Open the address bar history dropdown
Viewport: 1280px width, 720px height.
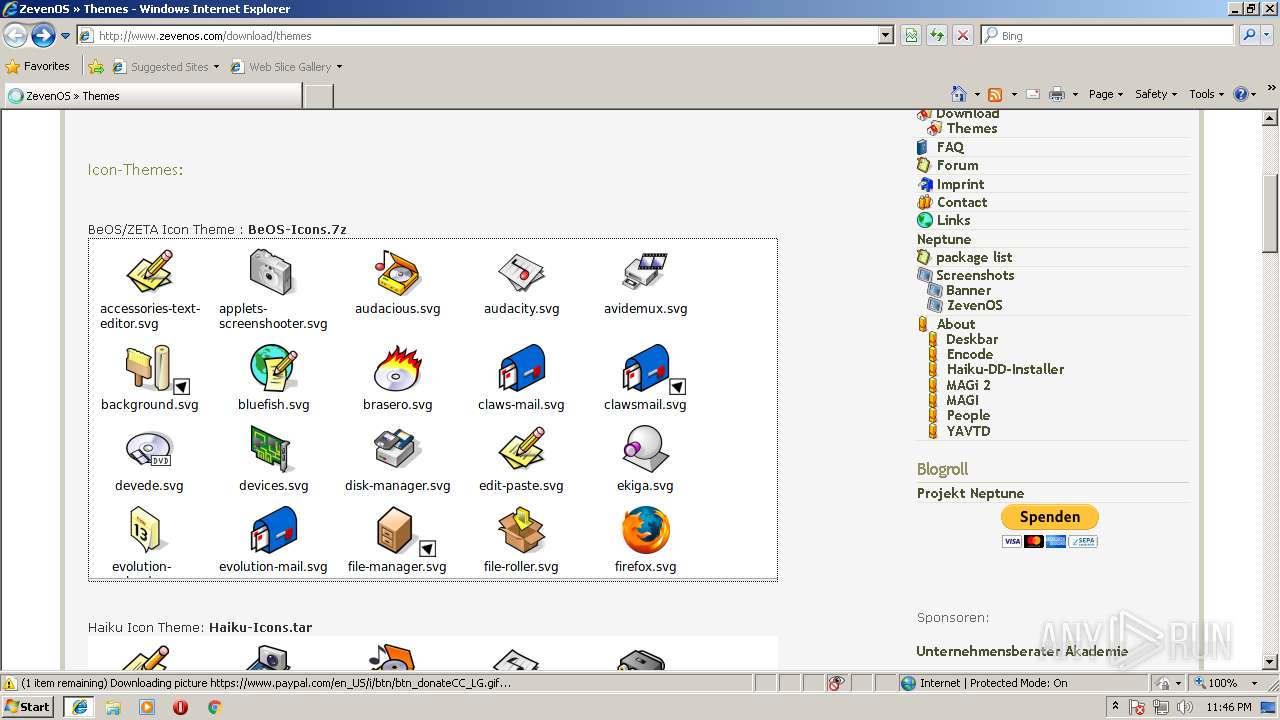point(886,35)
